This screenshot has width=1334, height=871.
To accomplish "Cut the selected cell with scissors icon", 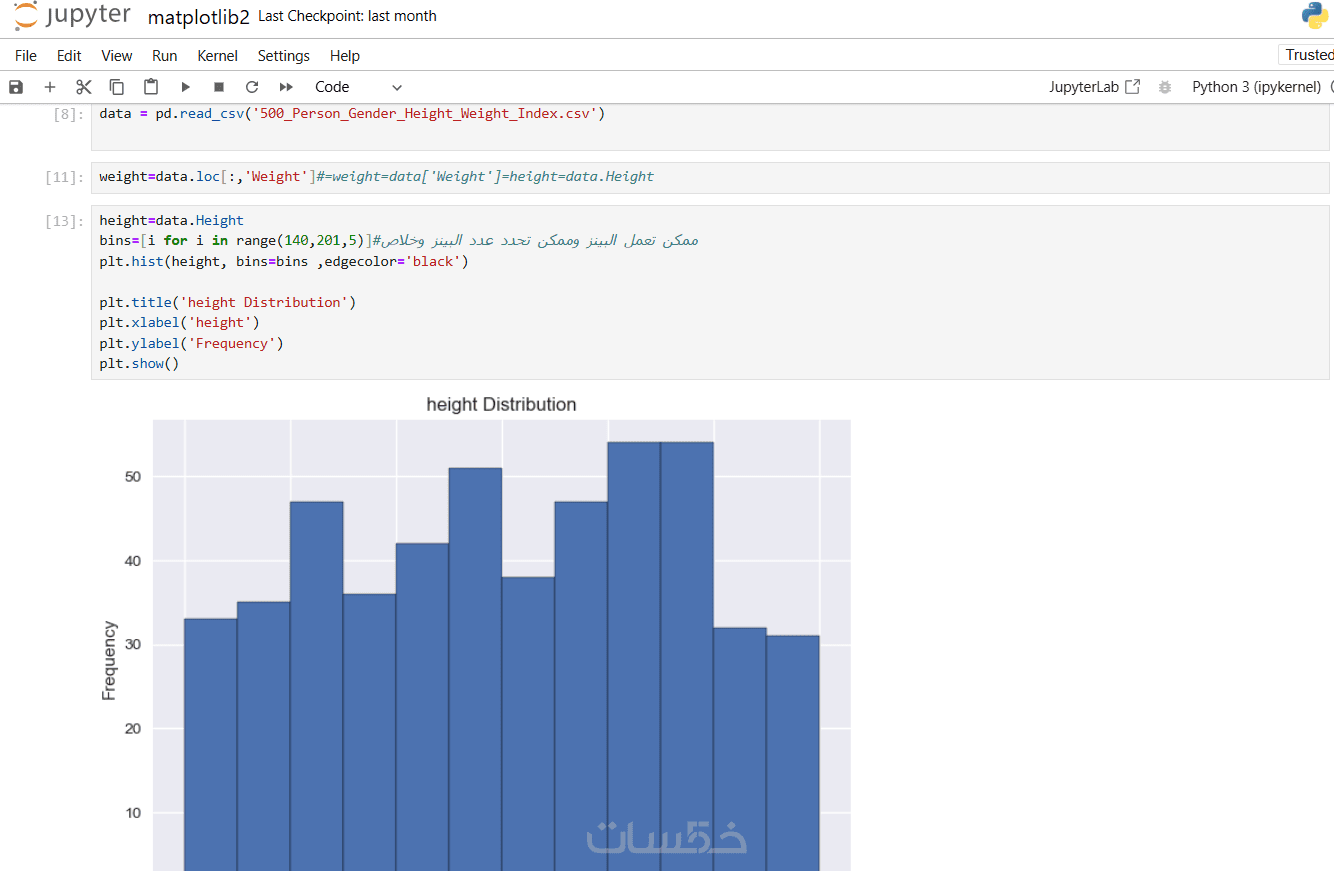I will (84, 87).
